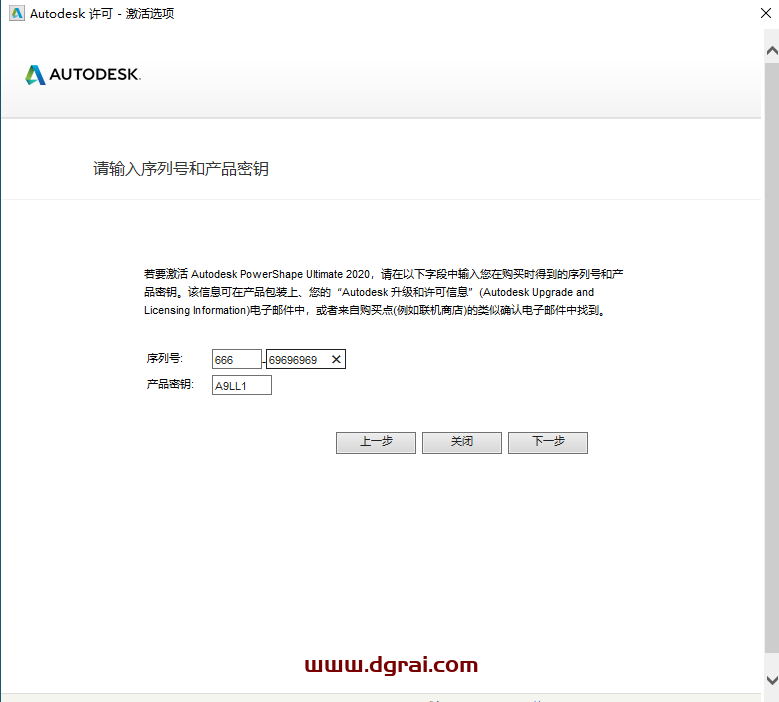Click the Autodesk logo in header
Screen dimensions: 779x702
click(83, 75)
